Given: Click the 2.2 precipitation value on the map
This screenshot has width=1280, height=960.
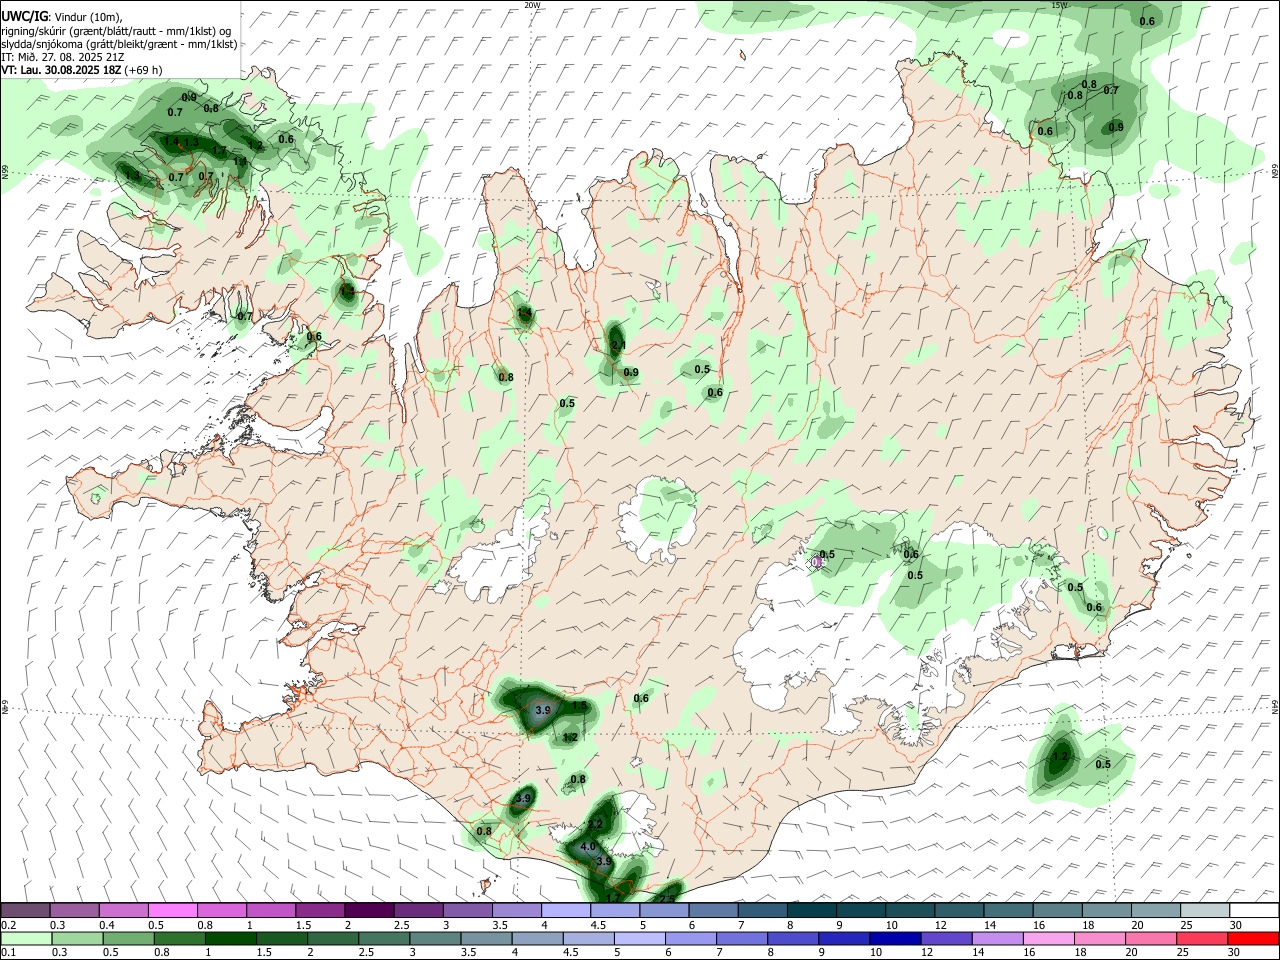Looking at the screenshot, I should click(595, 825).
